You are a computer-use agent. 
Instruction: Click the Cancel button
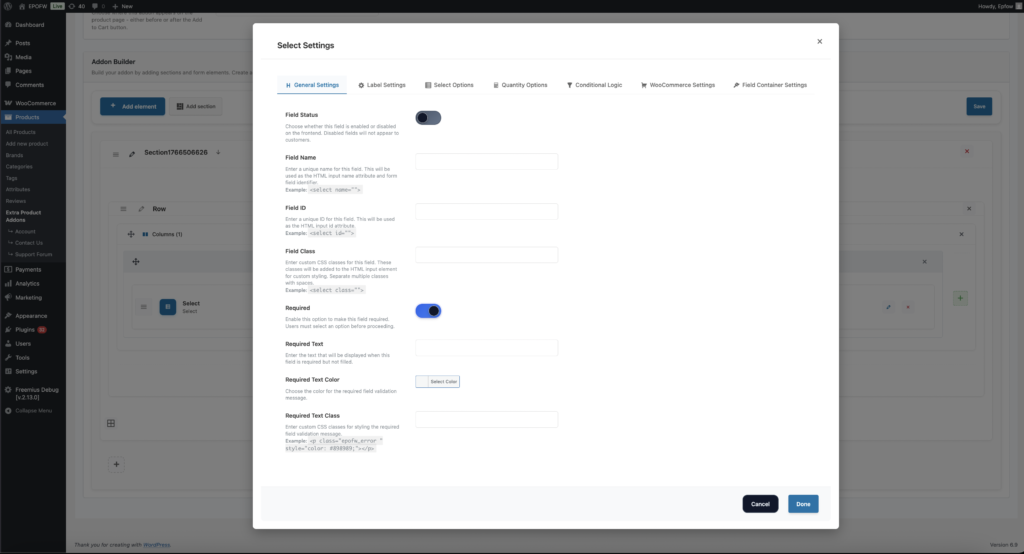point(760,504)
